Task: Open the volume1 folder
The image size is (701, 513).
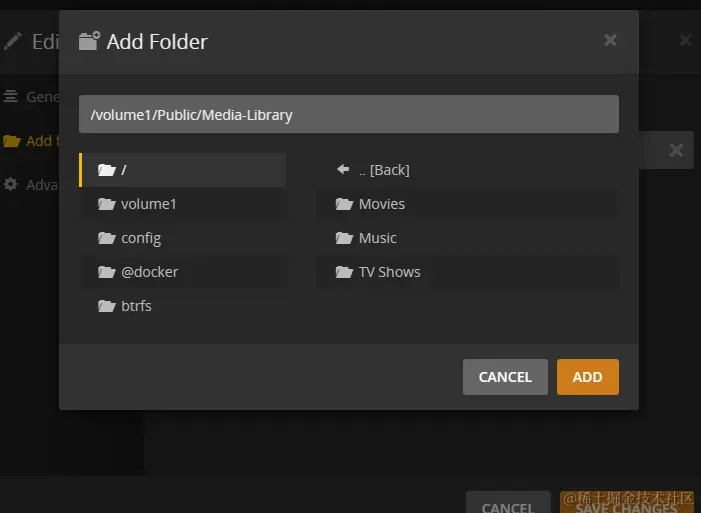Action: (x=182, y=204)
